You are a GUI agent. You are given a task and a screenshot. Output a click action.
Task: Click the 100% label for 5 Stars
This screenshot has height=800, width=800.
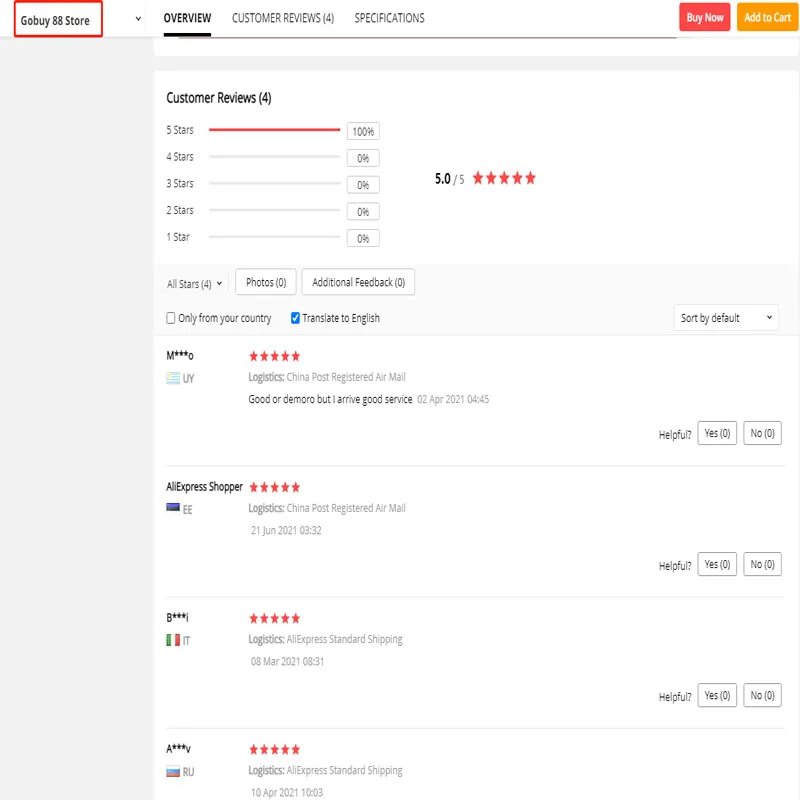[363, 132]
